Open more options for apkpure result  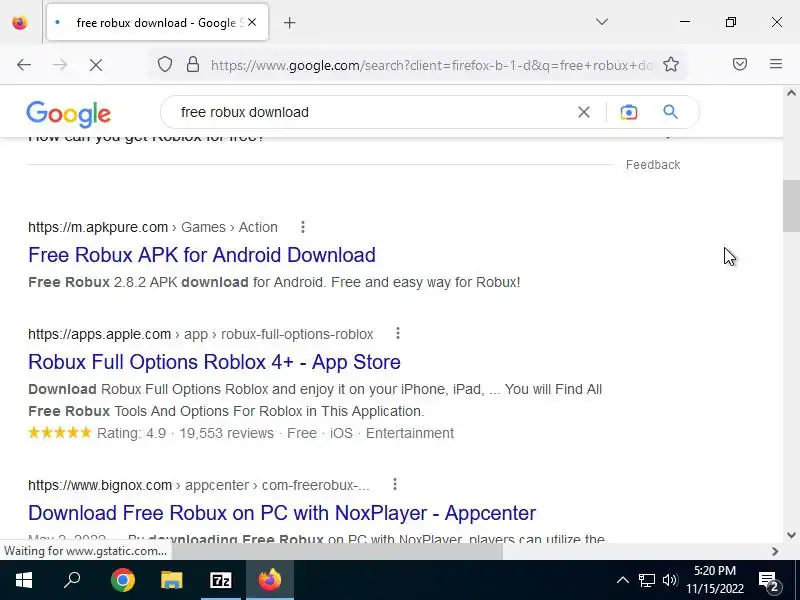pyautogui.click(x=303, y=227)
